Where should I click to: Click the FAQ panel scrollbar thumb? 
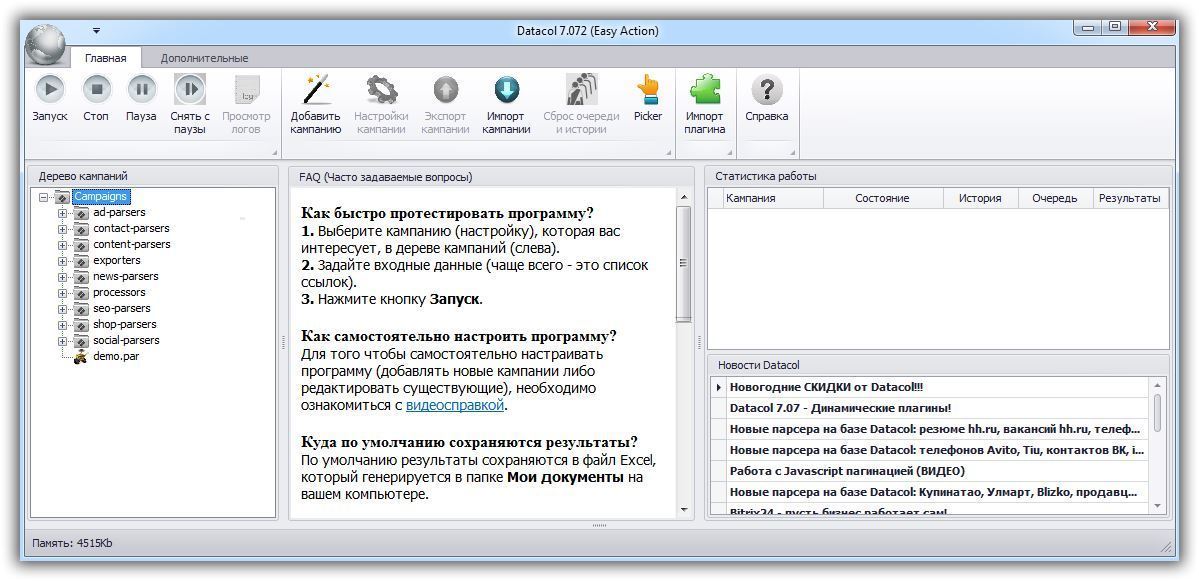tap(684, 264)
